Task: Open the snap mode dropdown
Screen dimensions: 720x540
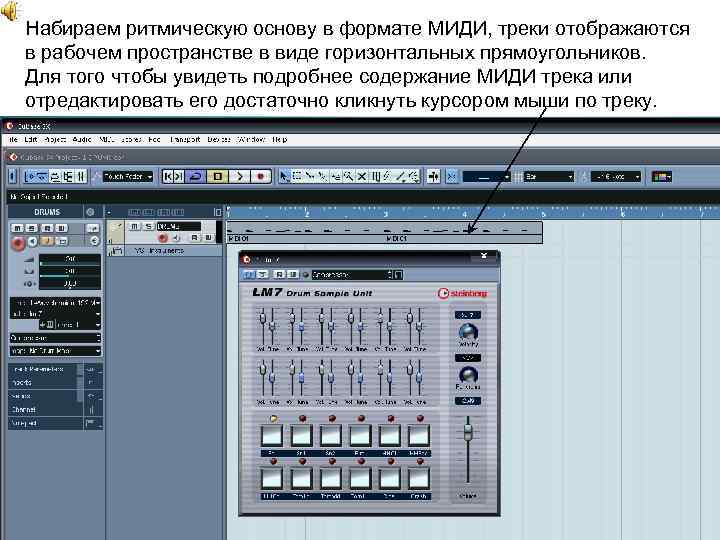Action: 487,176
